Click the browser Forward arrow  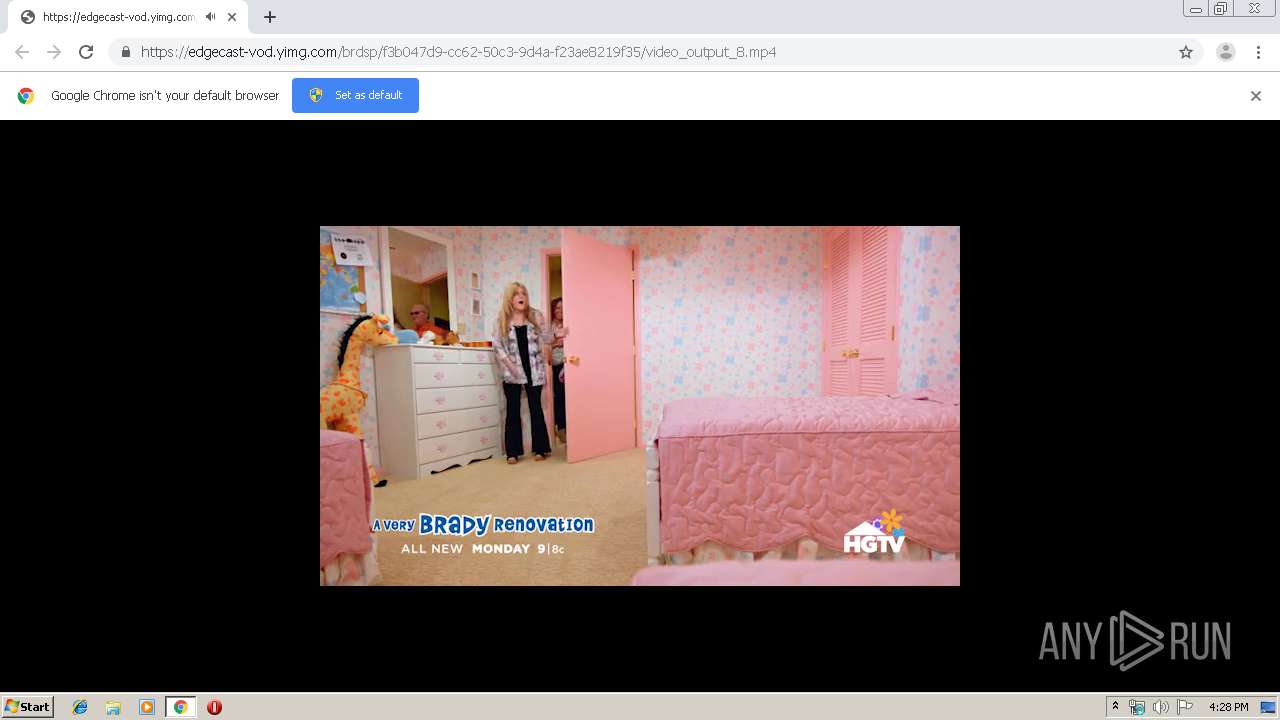(x=54, y=52)
